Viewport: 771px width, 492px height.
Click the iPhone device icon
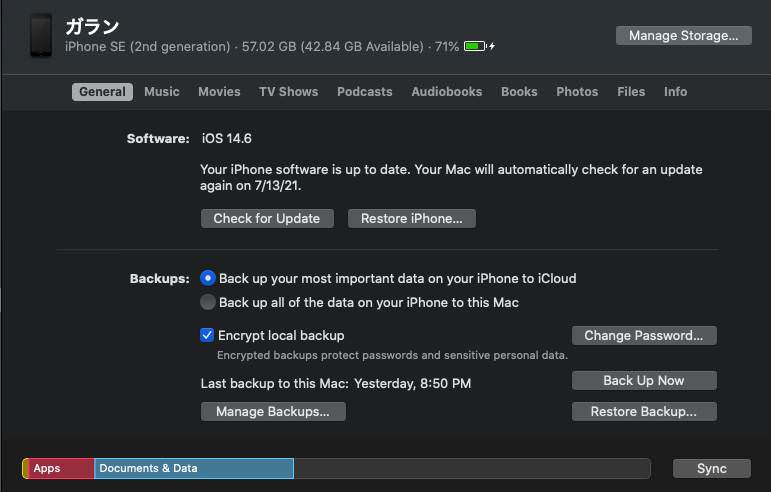coord(41,35)
